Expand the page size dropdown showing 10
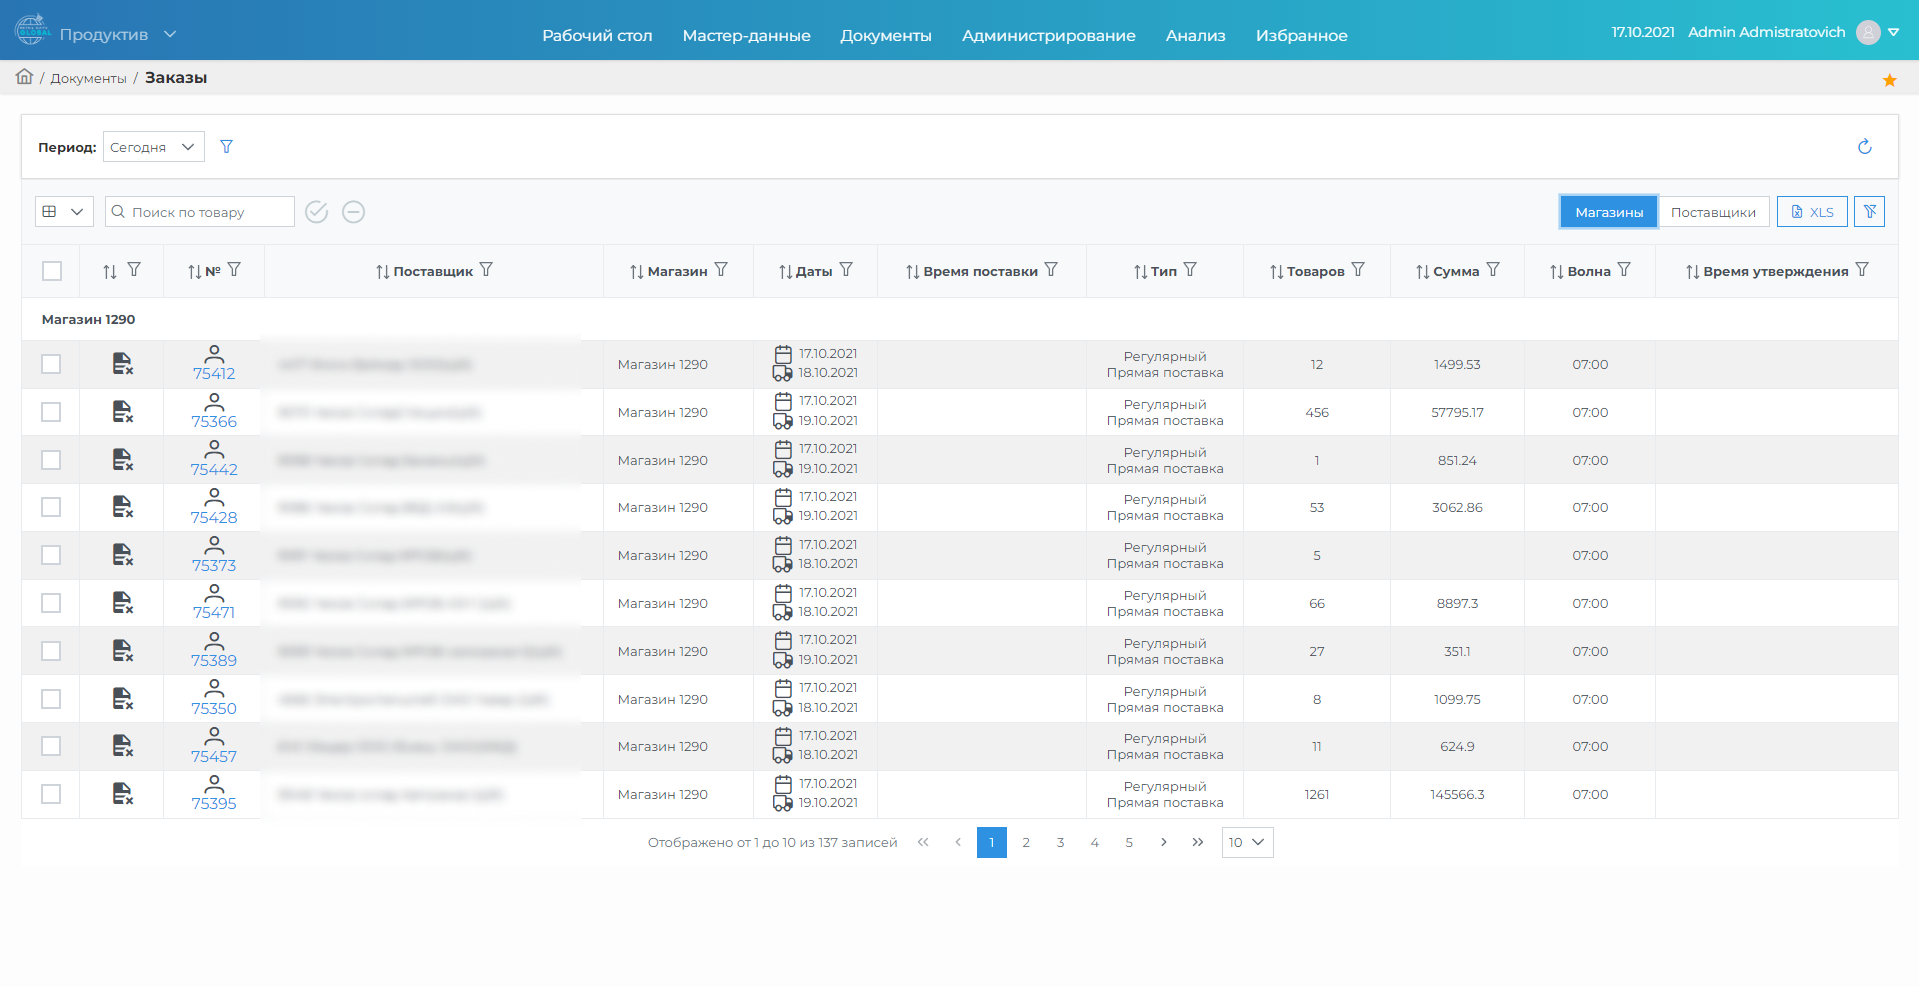 [x=1246, y=842]
